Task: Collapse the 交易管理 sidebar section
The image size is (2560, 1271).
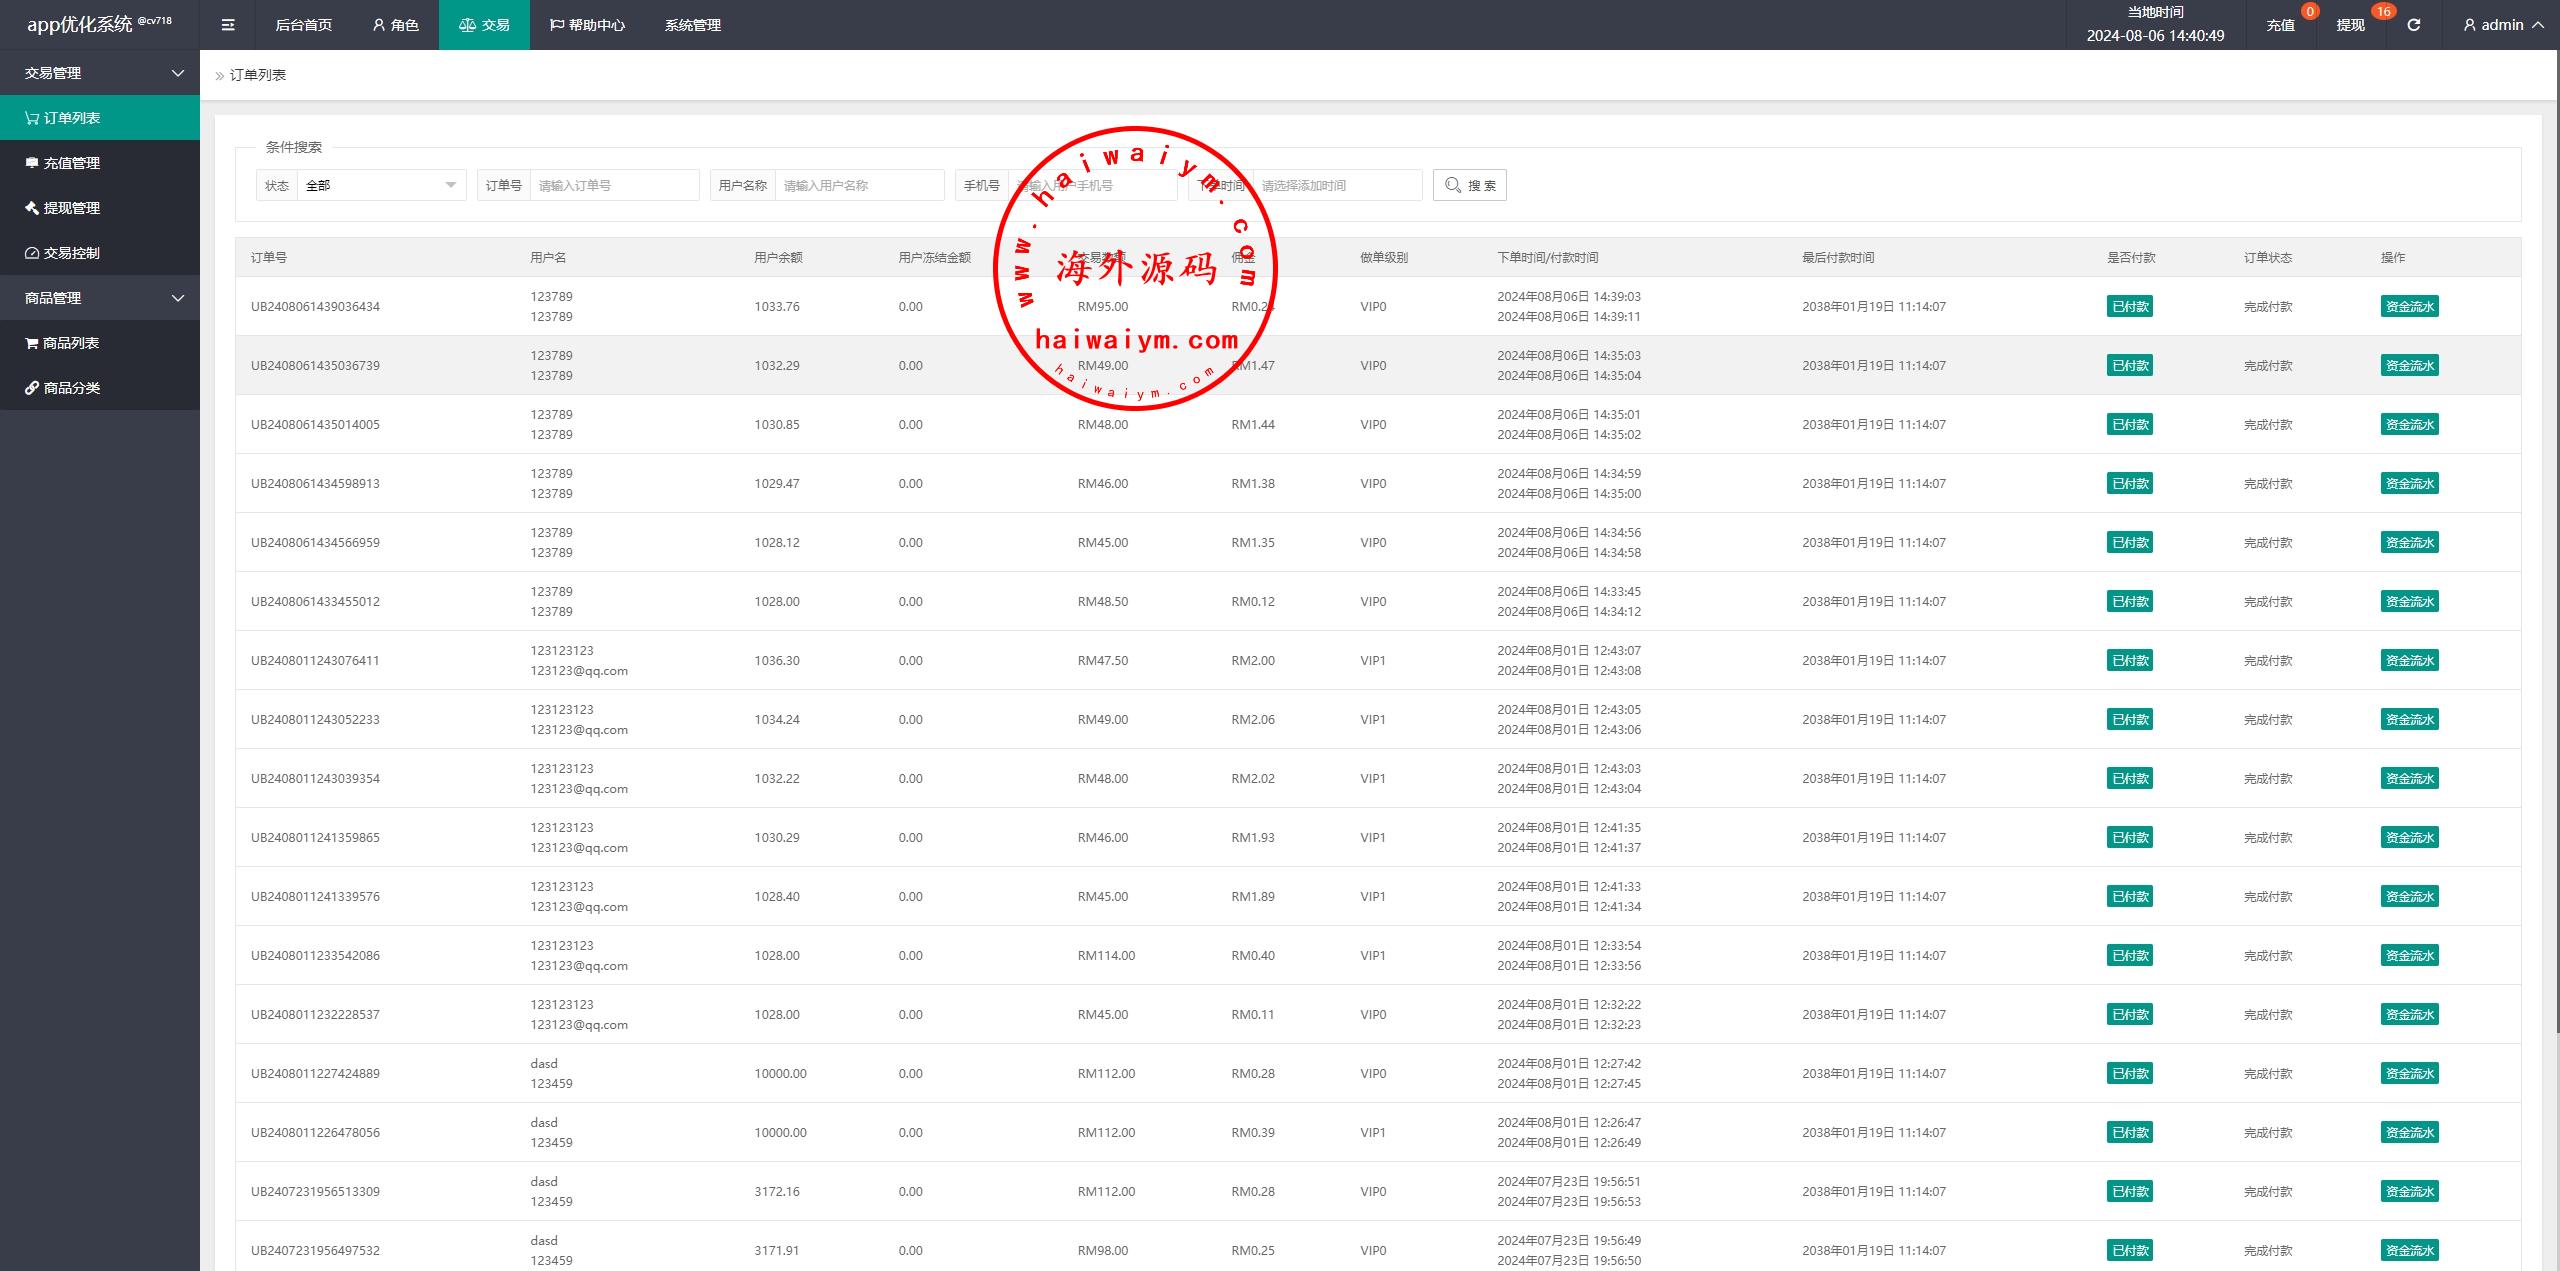Action: pos(100,73)
